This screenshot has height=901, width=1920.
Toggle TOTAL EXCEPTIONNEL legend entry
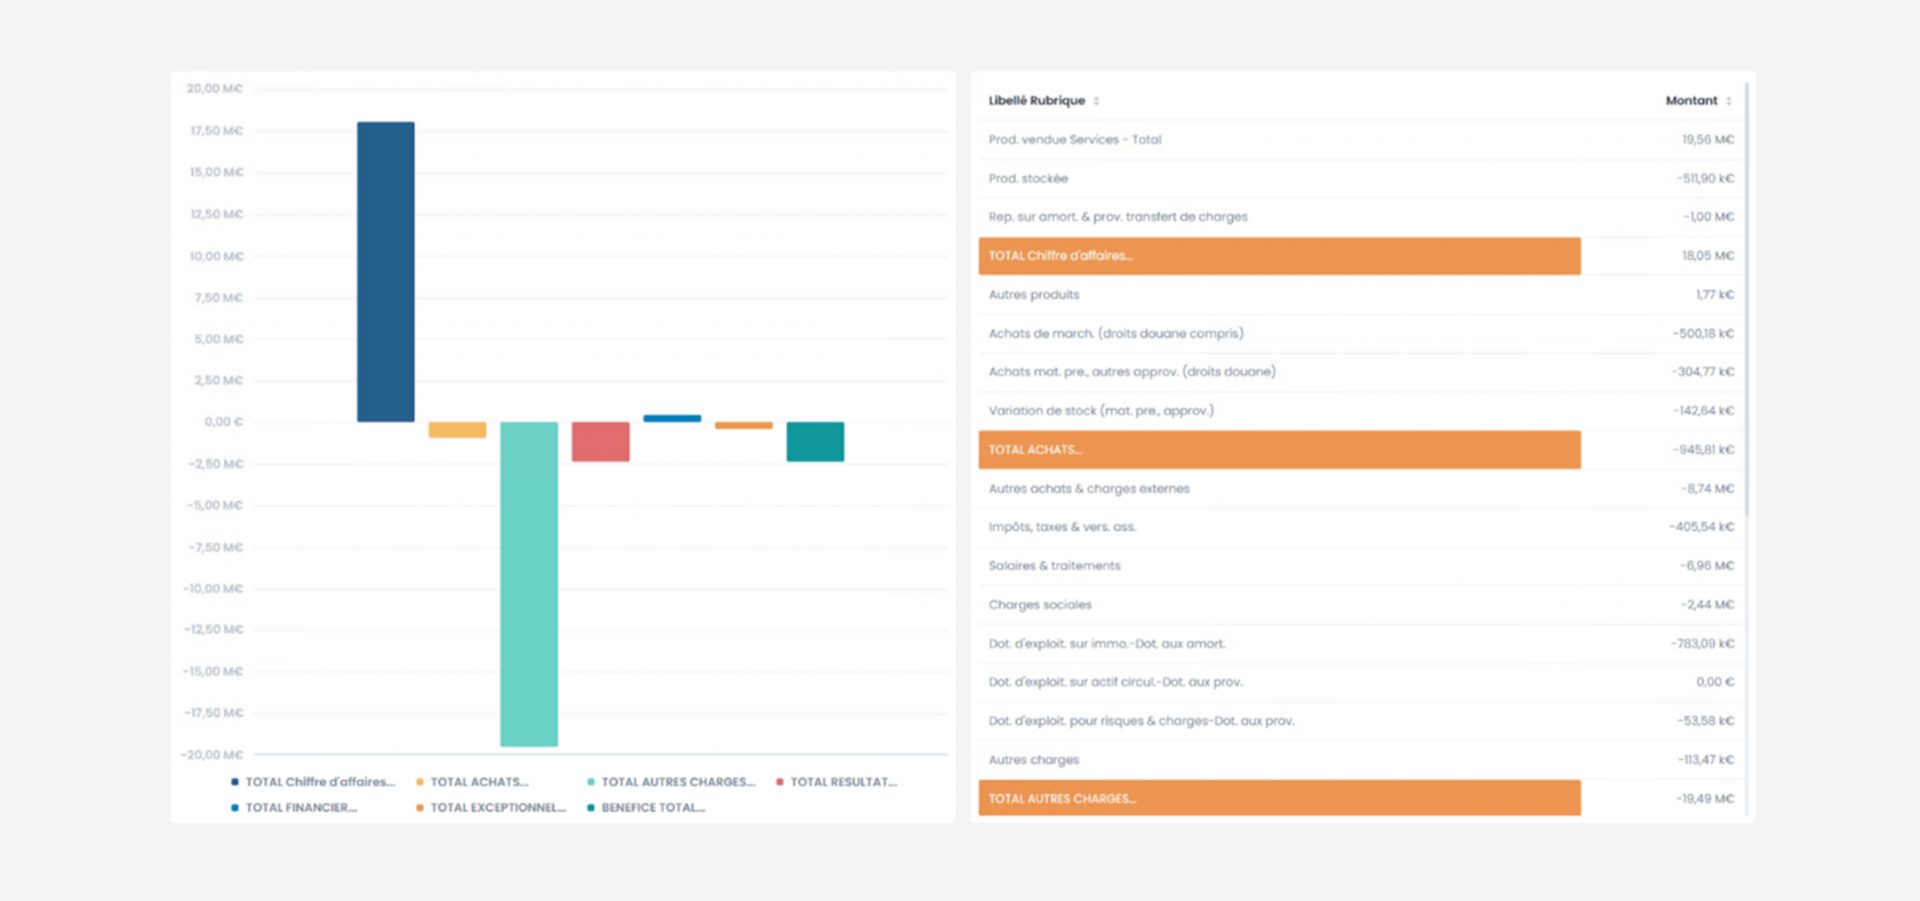(497, 808)
